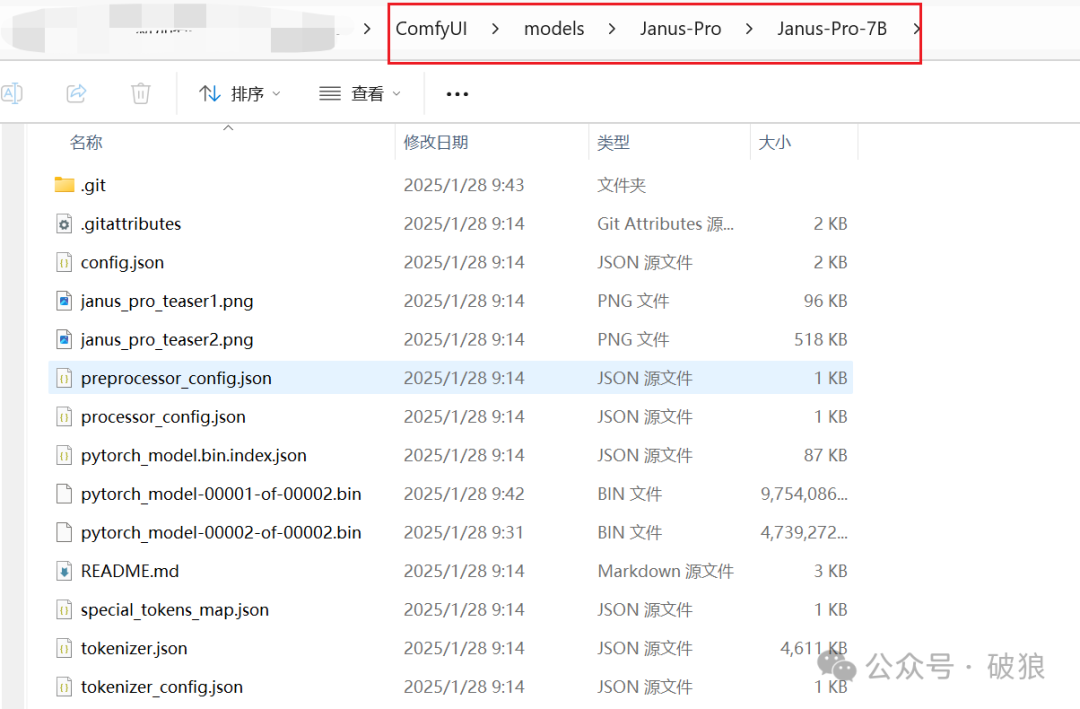The width and height of the screenshot is (1080, 709).
Task: Select the config.json file icon
Action: (x=64, y=263)
